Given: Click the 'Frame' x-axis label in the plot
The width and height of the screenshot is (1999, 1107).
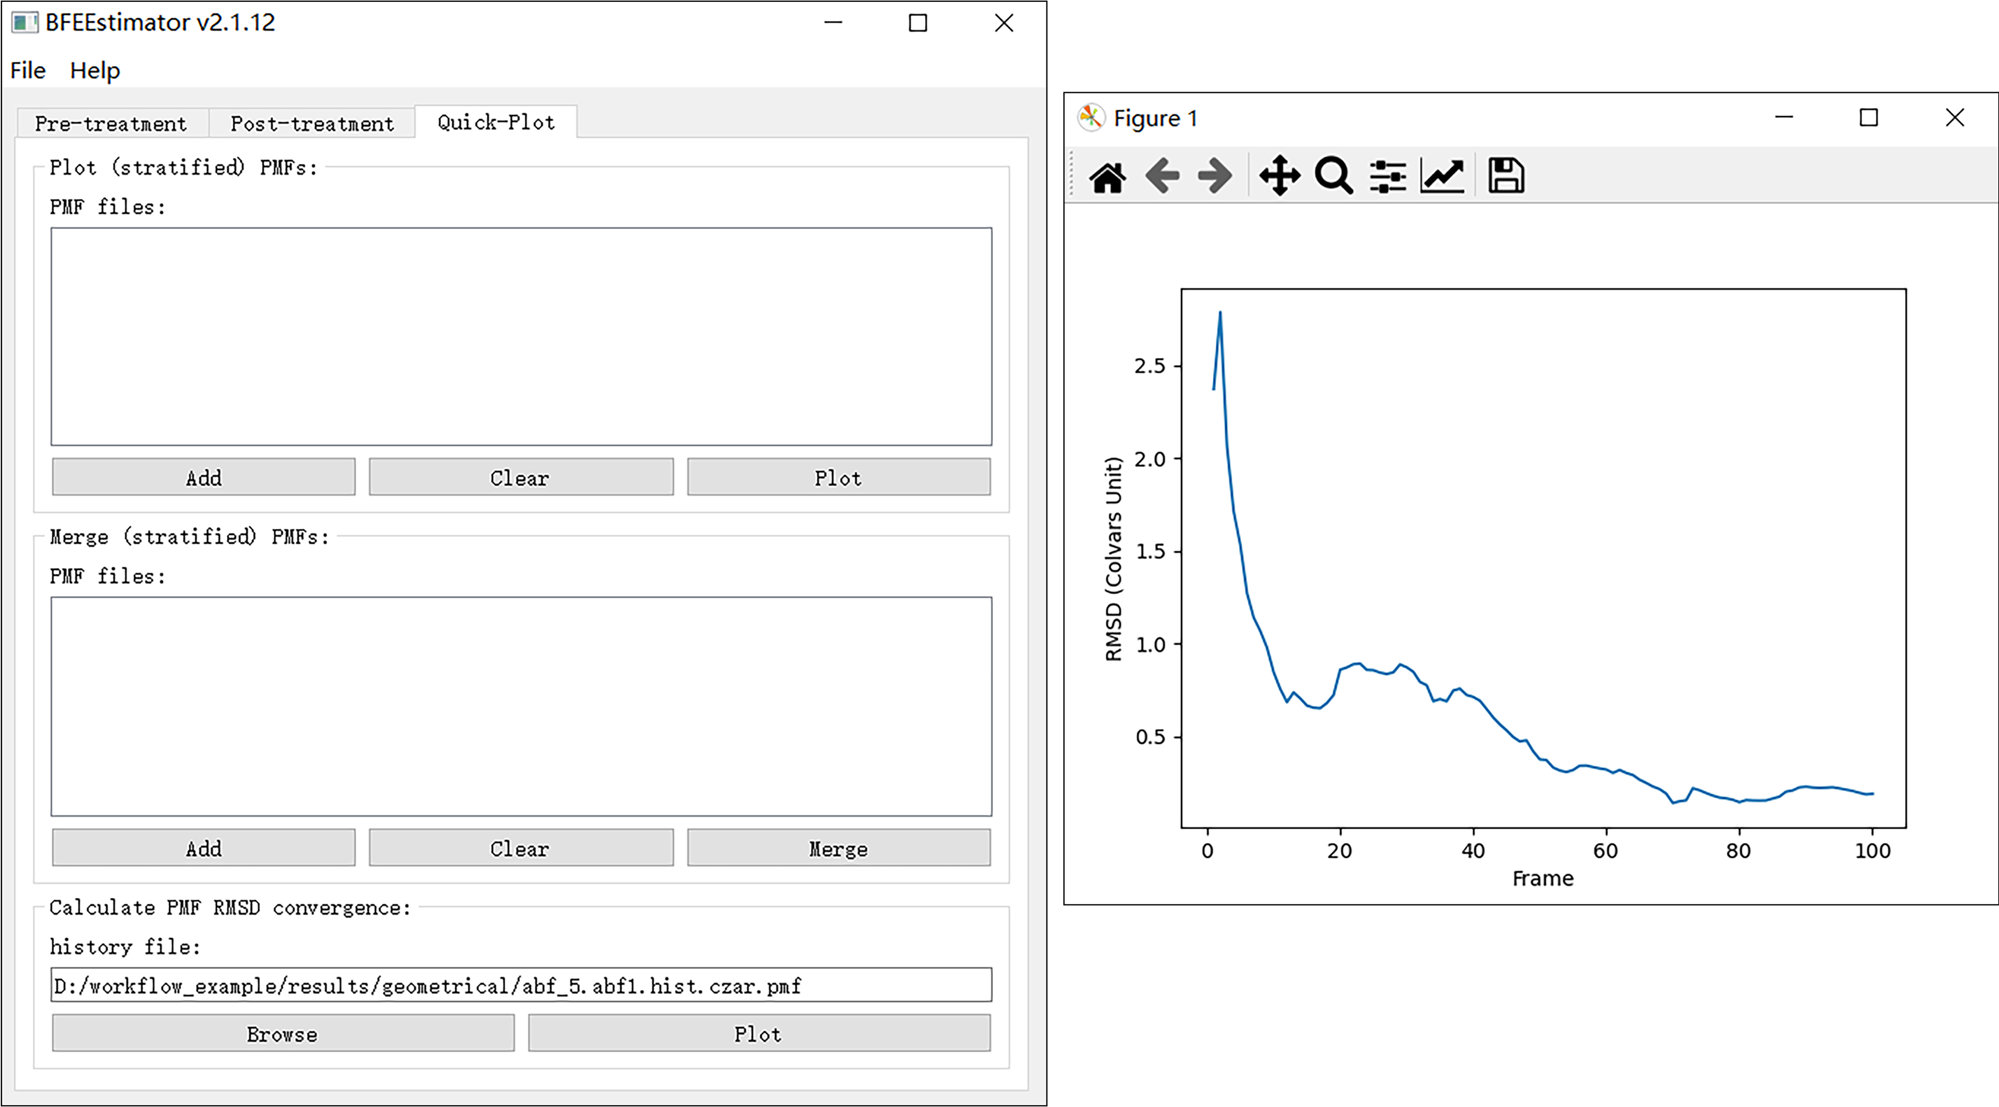Looking at the screenshot, I should click(x=1543, y=878).
